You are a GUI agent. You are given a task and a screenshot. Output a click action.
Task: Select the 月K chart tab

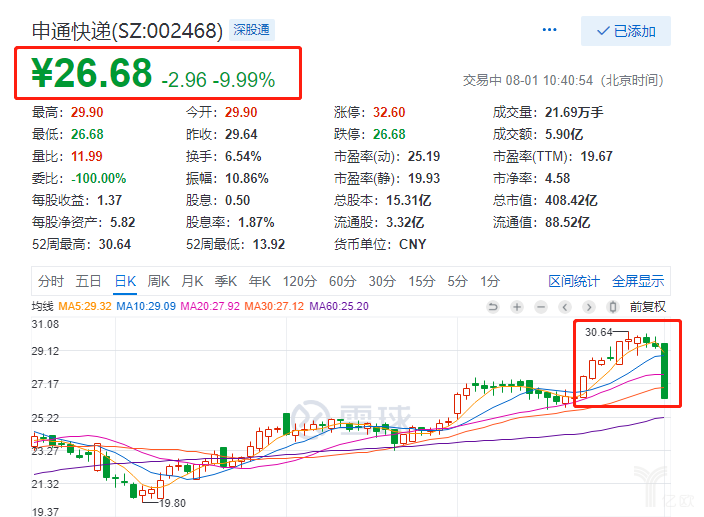point(192,281)
